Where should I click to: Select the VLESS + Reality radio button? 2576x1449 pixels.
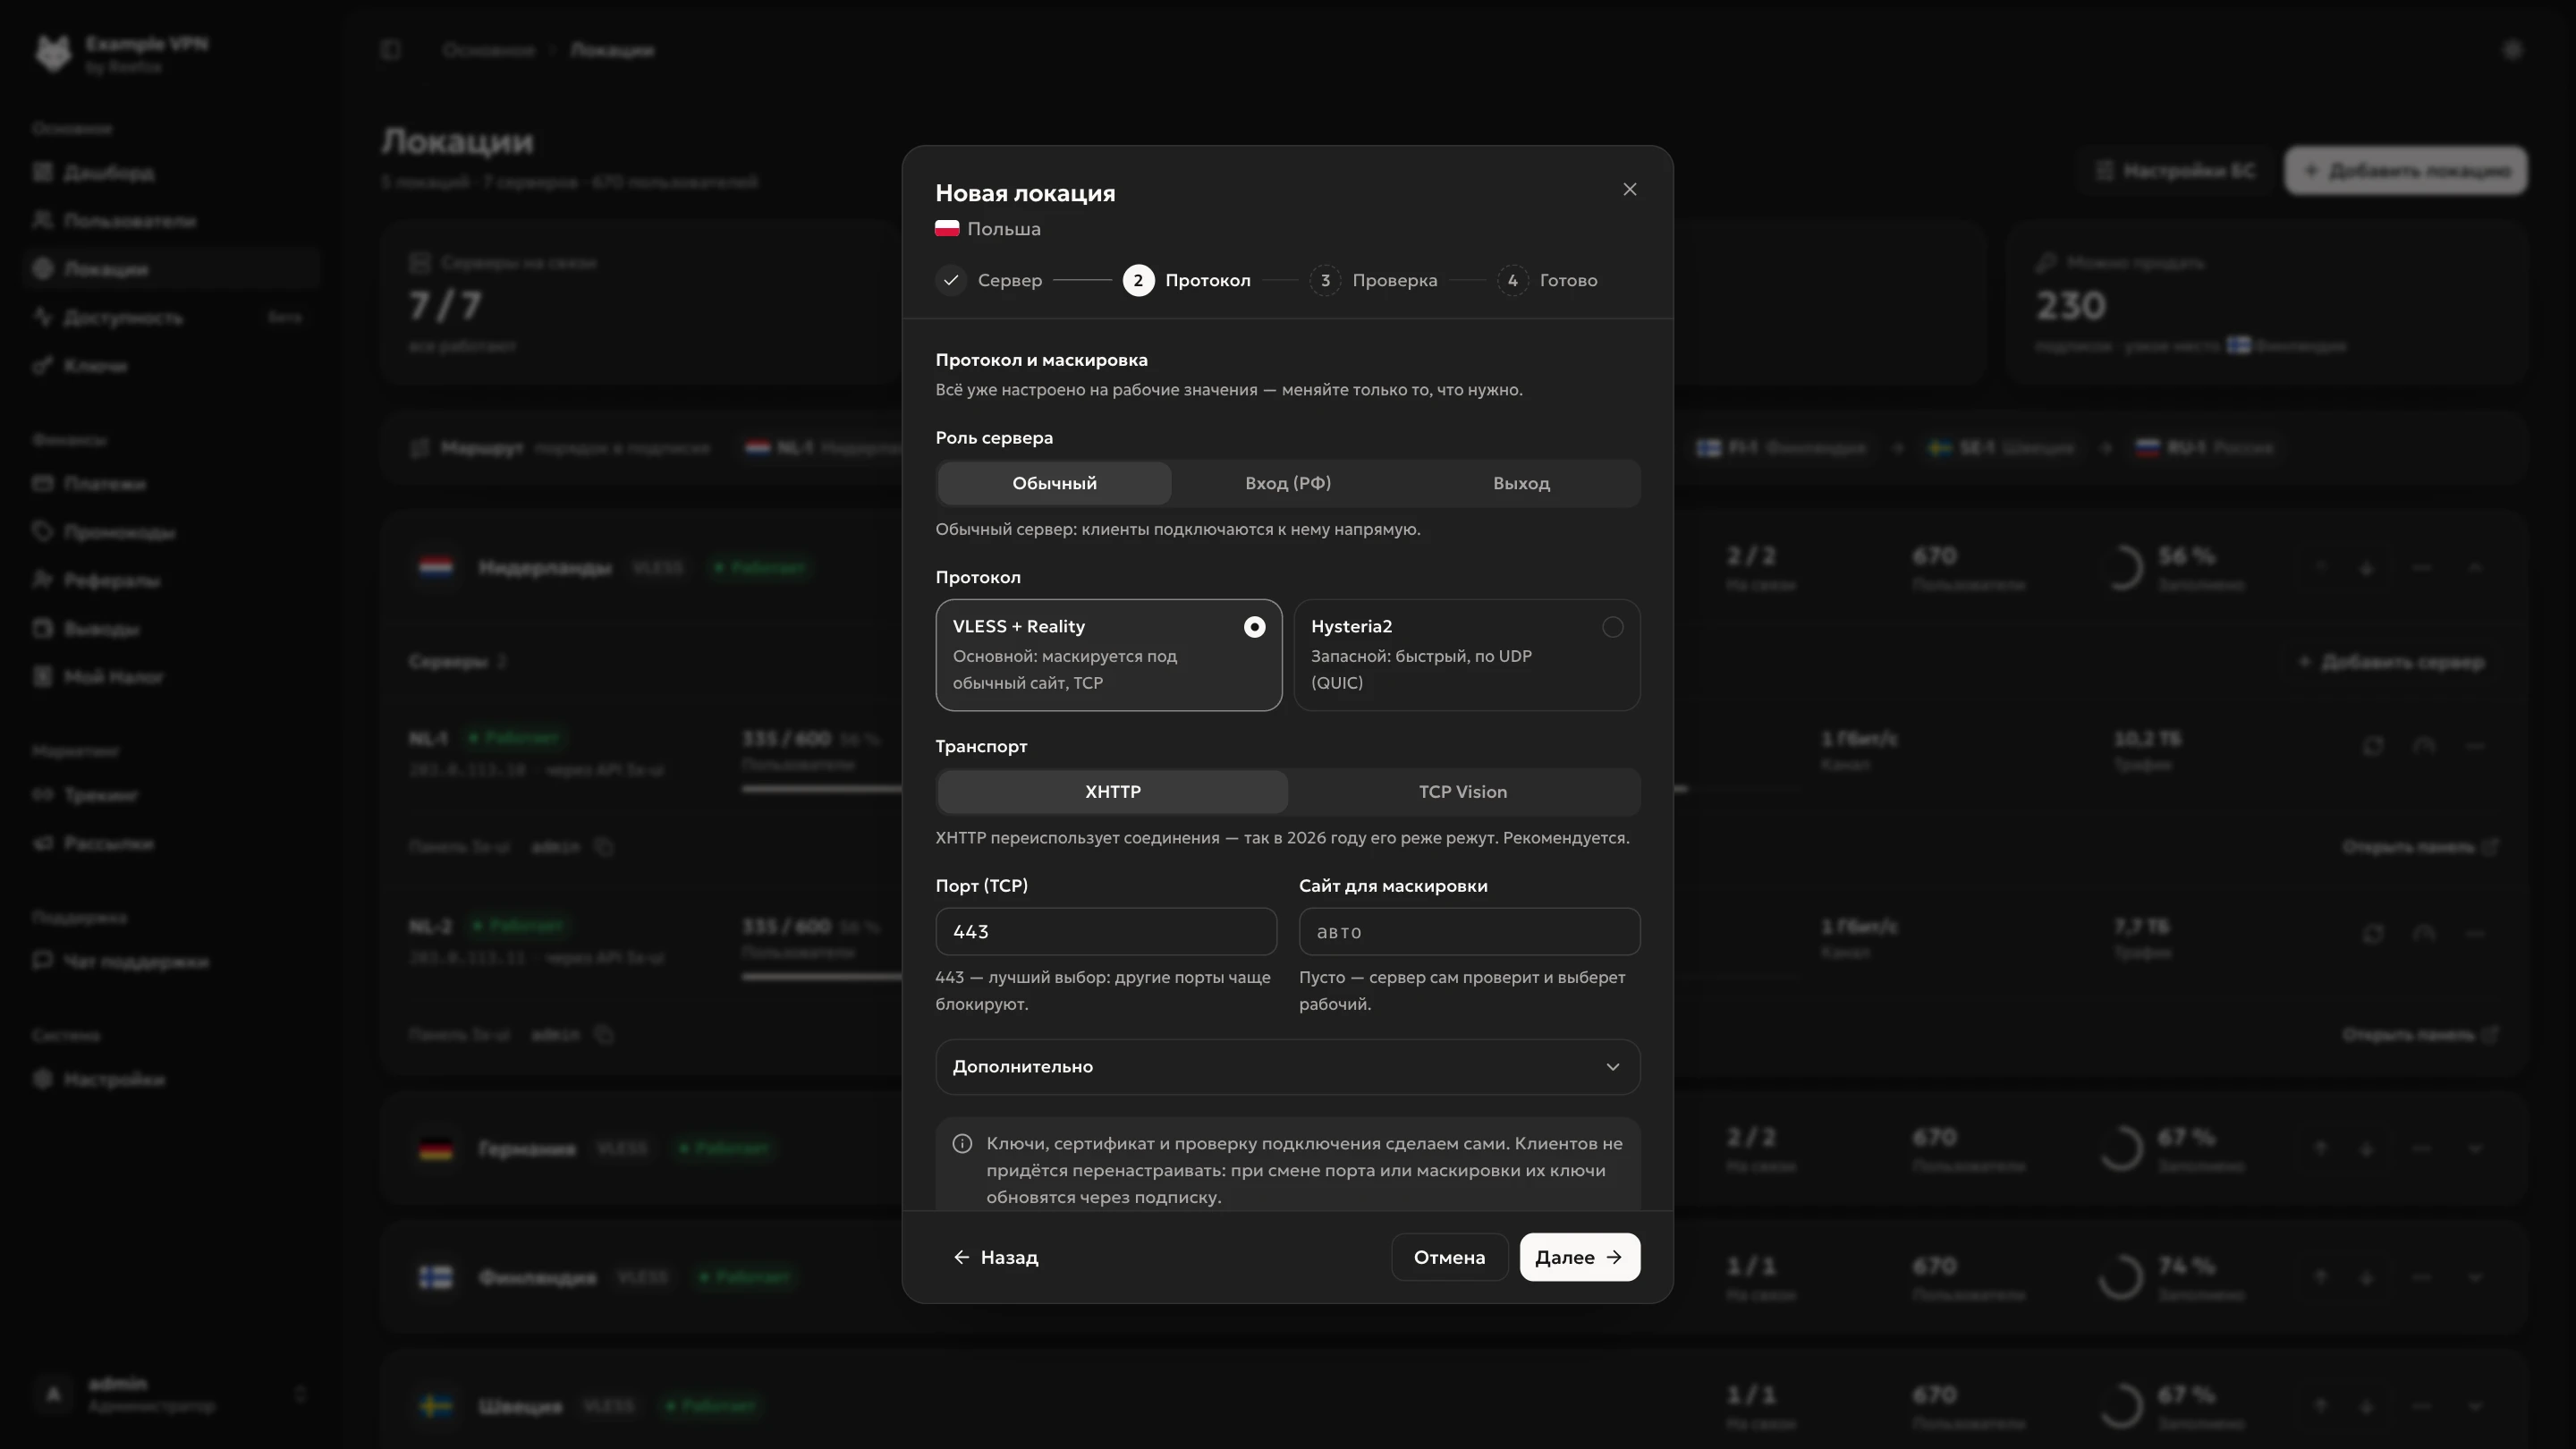pyautogui.click(x=1254, y=627)
